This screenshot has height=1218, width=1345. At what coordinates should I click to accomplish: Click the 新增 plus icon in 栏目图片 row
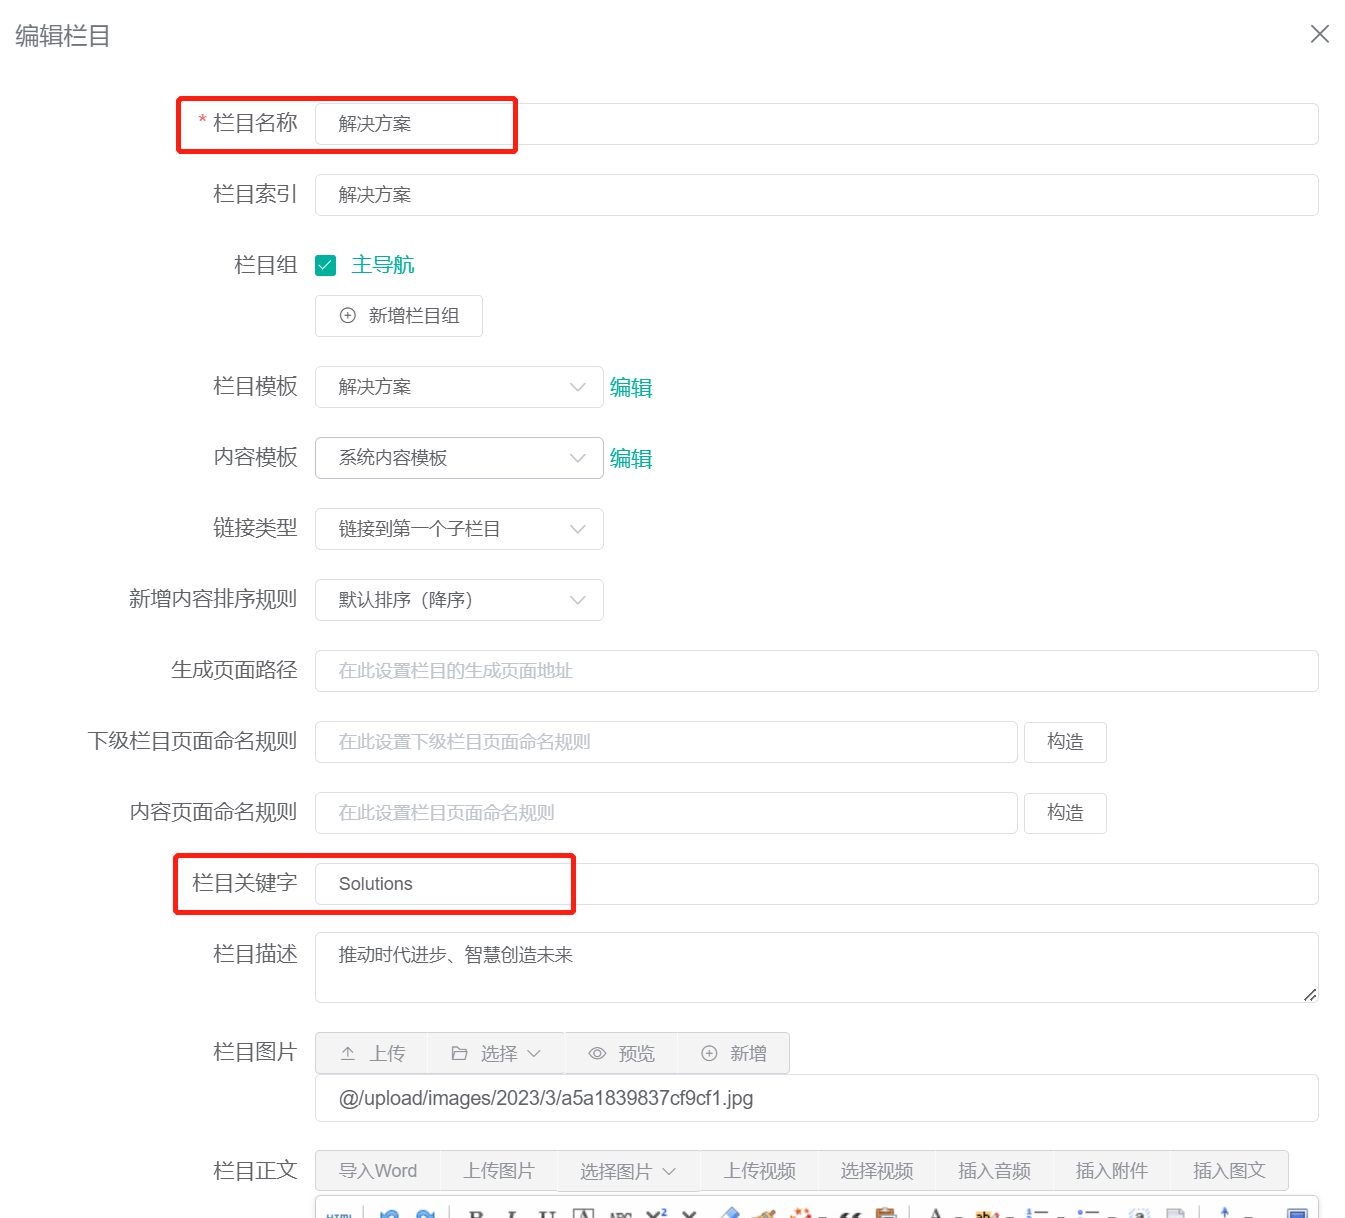click(x=709, y=1052)
